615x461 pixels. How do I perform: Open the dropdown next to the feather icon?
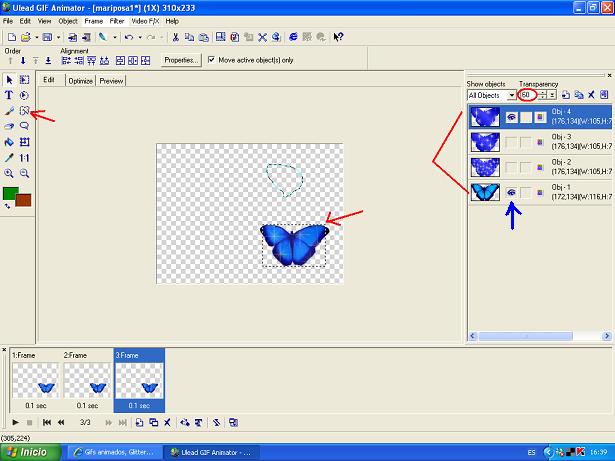click(115, 37)
